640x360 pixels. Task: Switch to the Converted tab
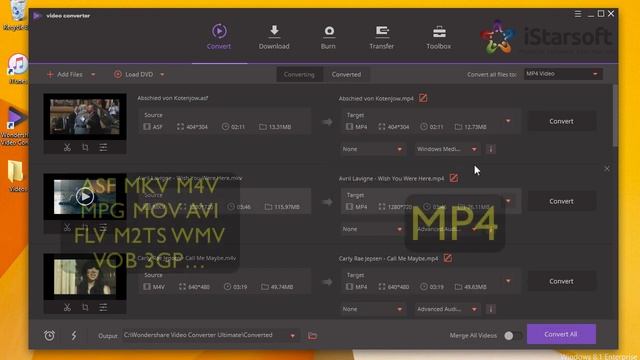(346, 75)
